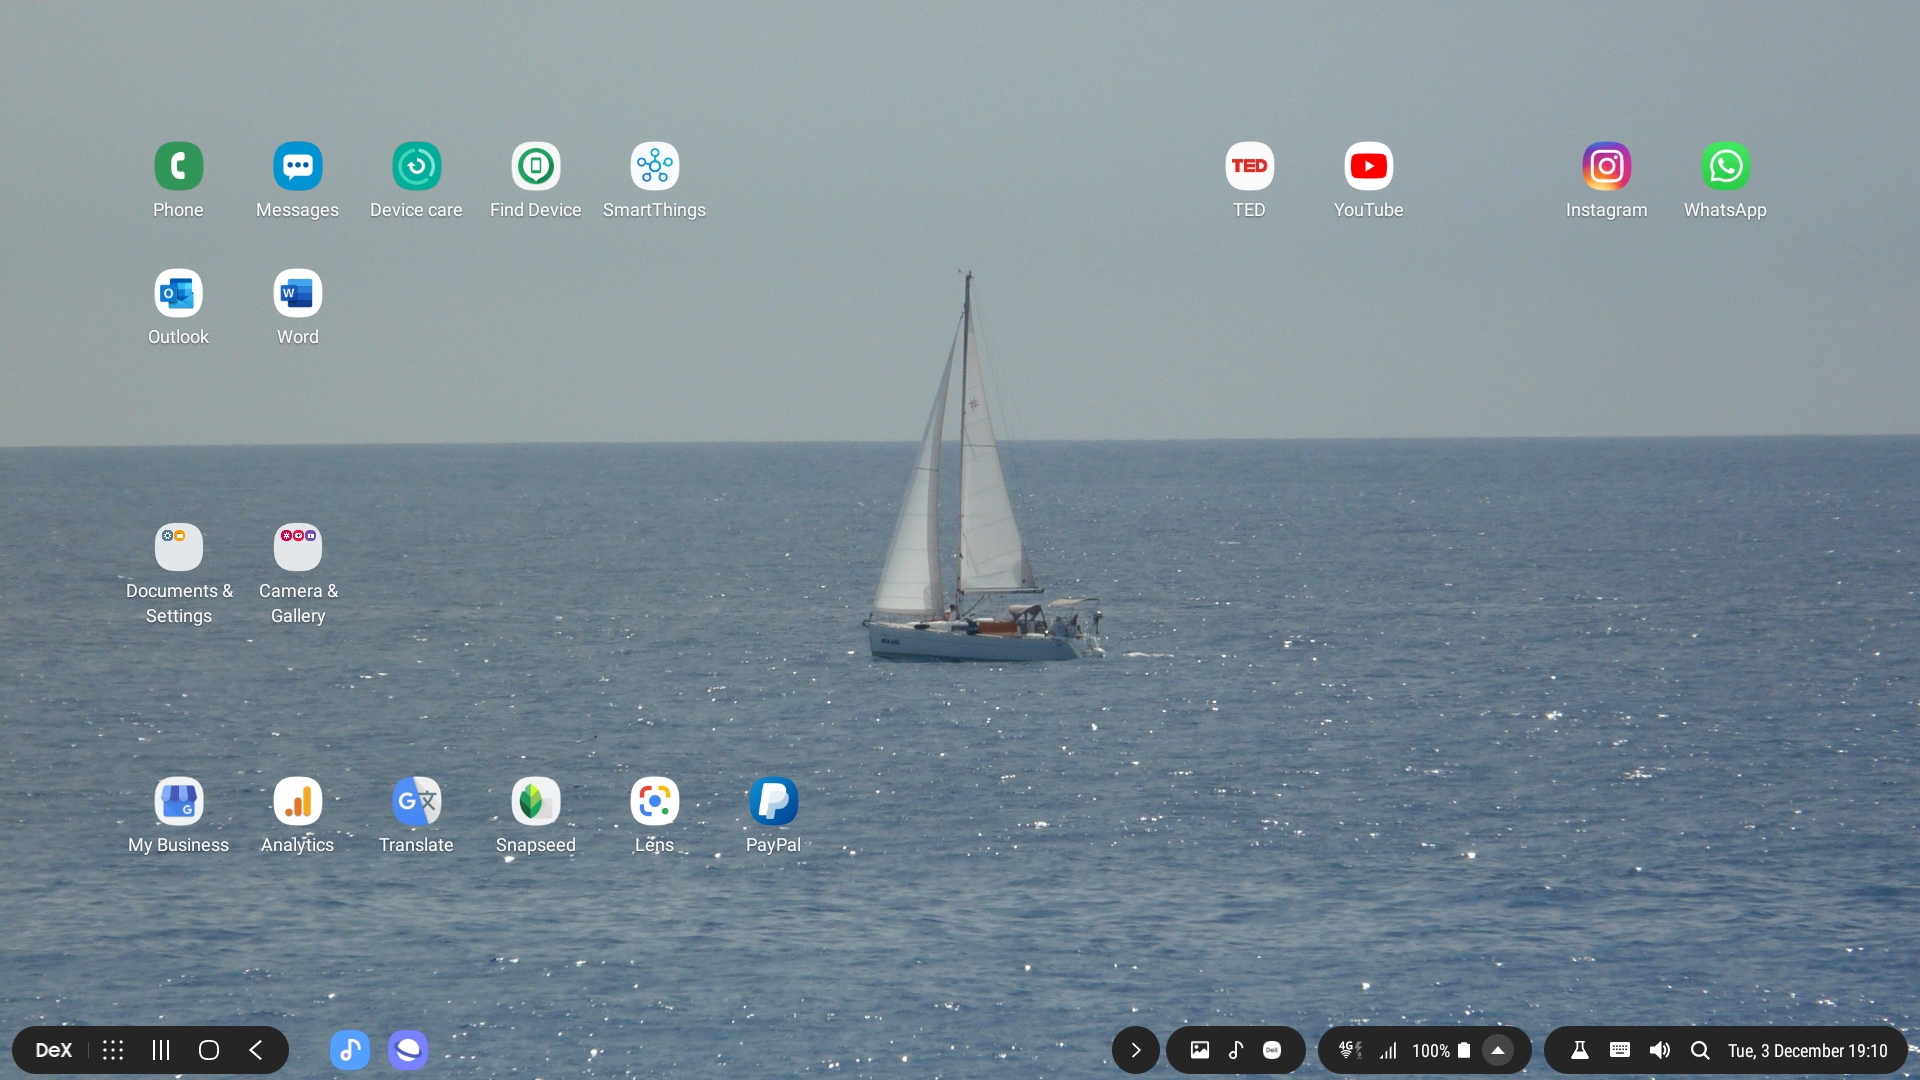
Task: Show recent apps with three bars button
Action: (161, 1050)
